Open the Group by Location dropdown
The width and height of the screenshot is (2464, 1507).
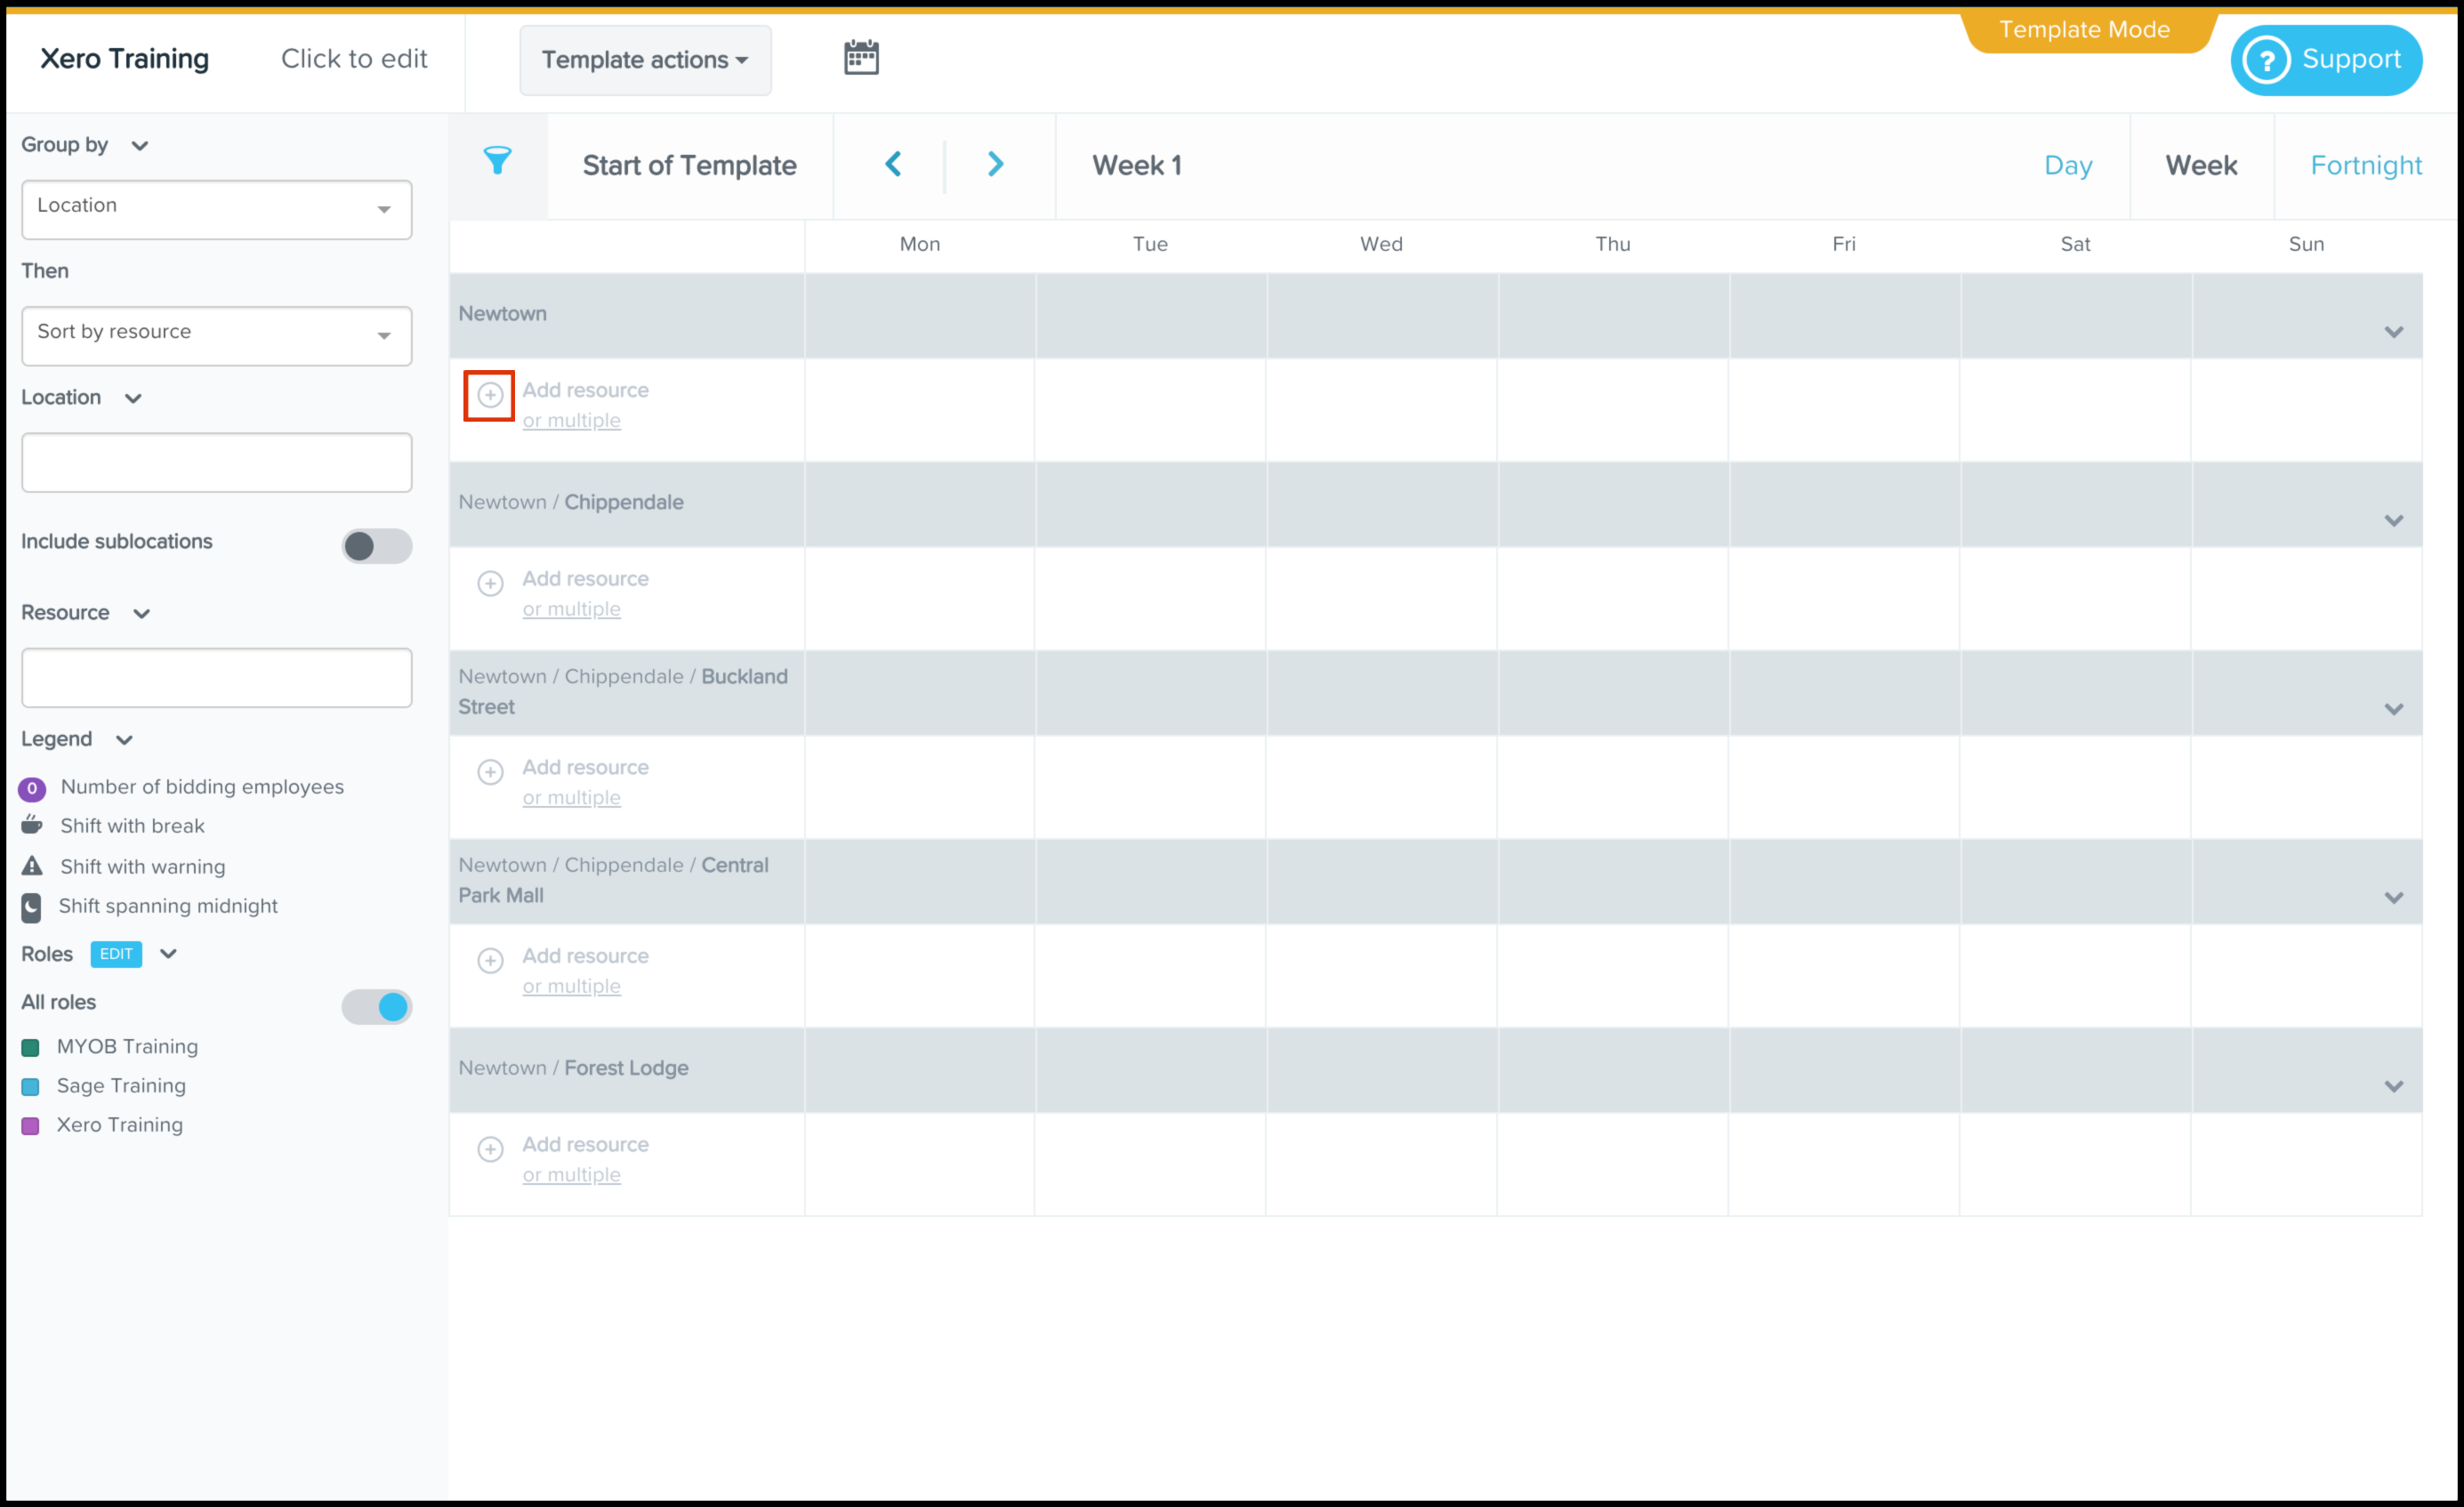click(x=216, y=209)
